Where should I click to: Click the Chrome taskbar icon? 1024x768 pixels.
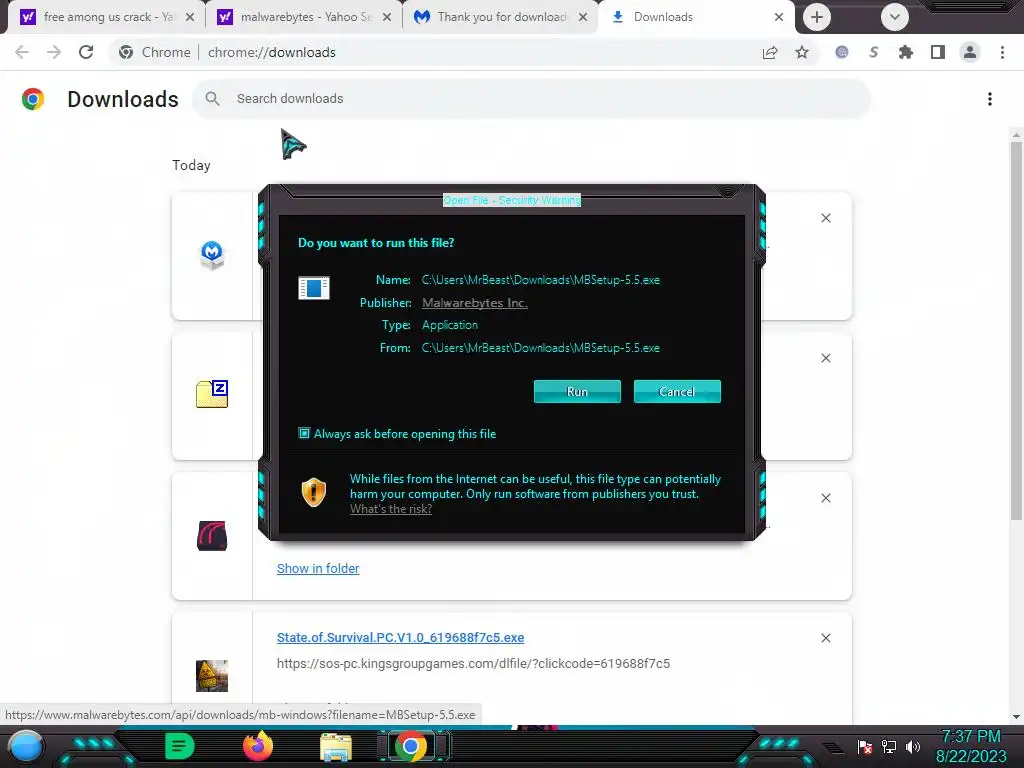point(411,746)
